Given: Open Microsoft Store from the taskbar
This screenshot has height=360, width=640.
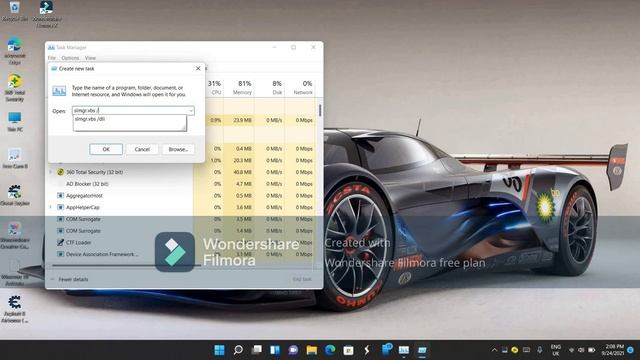Looking at the screenshot, I should [x=348, y=350].
